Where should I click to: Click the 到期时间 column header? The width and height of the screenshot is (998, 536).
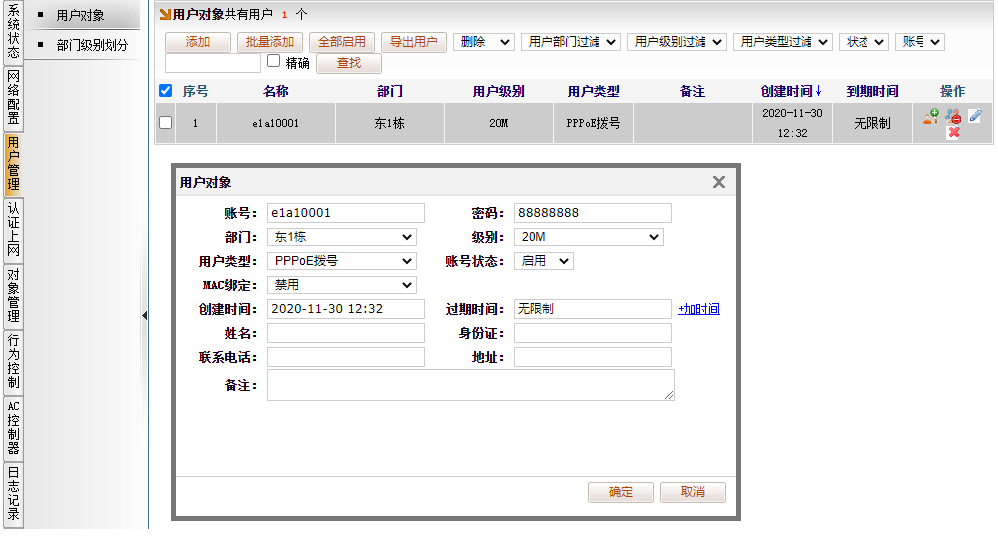pyautogui.click(x=872, y=91)
